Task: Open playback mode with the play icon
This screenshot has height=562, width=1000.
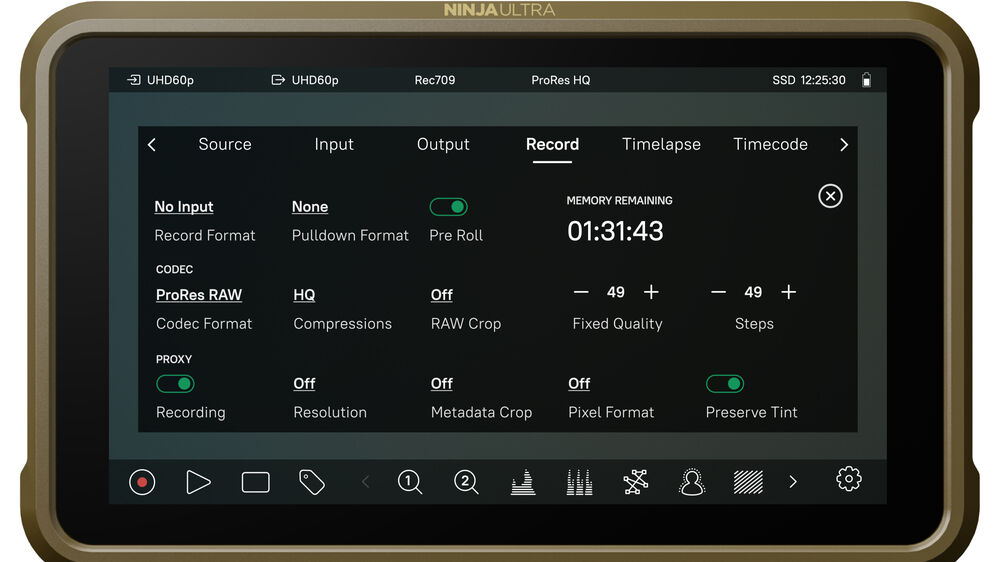Action: coord(198,482)
